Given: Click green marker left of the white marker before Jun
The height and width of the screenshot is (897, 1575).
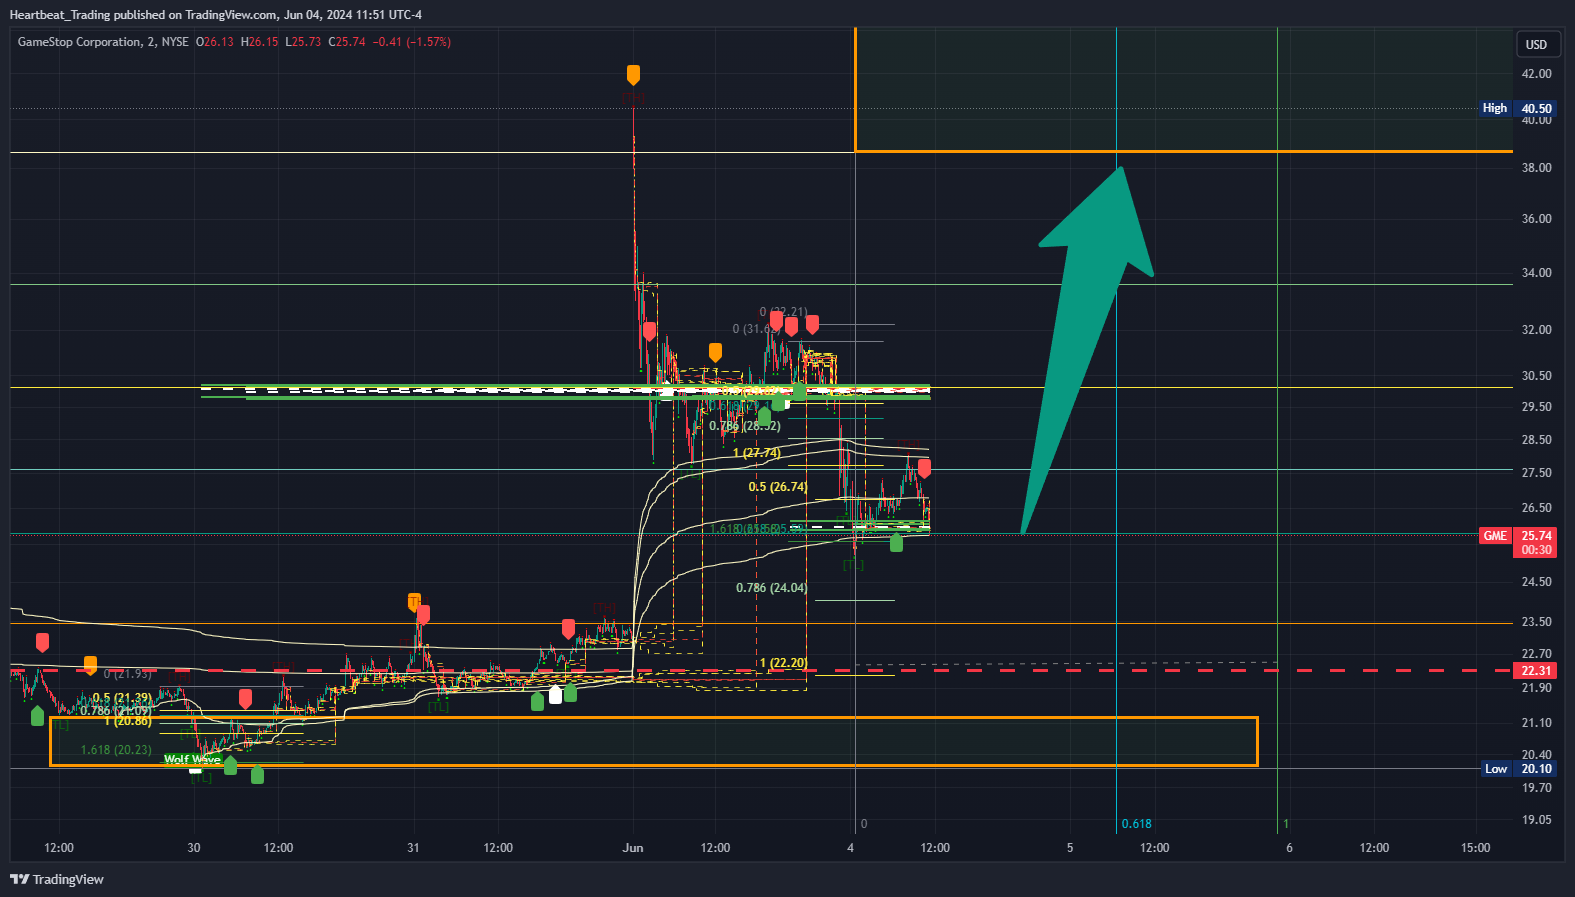Looking at the screenshot, I should pos(537,700).
